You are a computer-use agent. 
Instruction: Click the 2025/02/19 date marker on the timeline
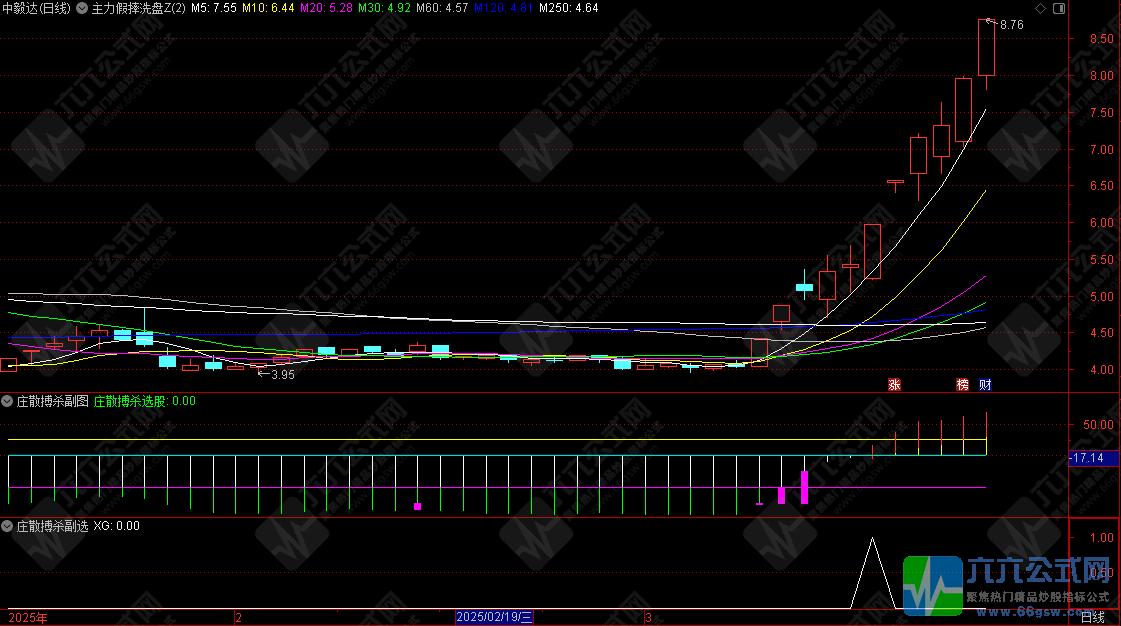(495, 618)
